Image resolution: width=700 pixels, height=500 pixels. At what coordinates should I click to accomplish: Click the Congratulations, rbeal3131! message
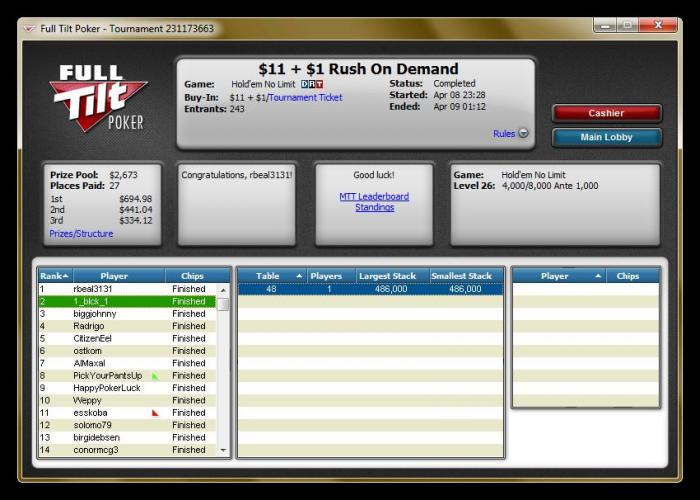click(x=237, y=175)
